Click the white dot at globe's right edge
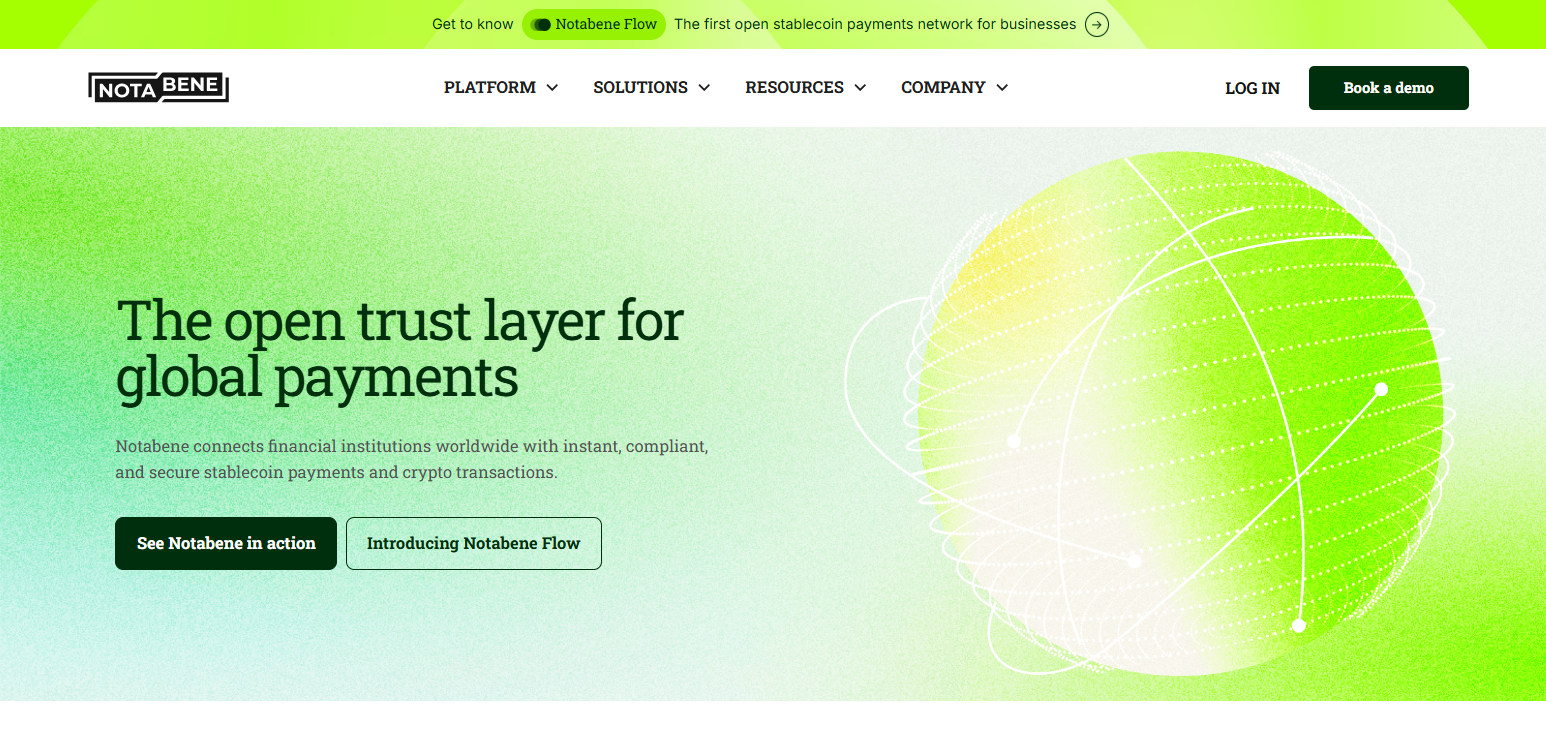This screenshot has height=732, width=1546. [1381, 389]
